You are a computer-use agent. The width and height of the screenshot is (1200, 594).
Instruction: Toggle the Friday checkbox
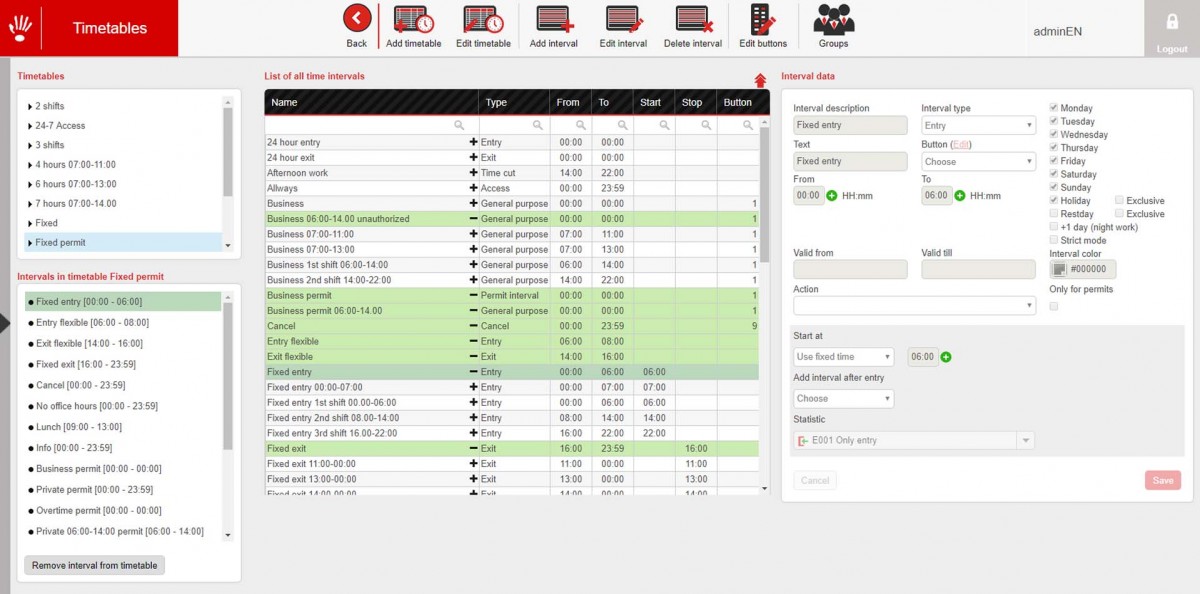[x=1054, y=161]
